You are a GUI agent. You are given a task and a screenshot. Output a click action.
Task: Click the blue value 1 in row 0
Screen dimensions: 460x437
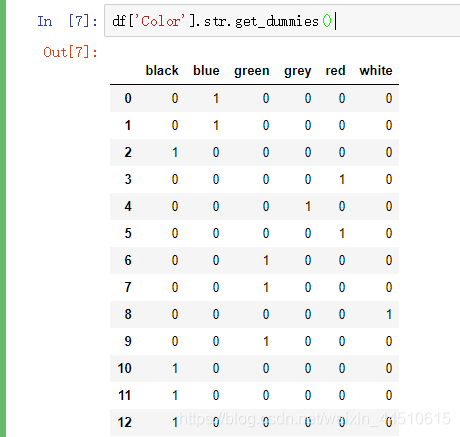216,98
